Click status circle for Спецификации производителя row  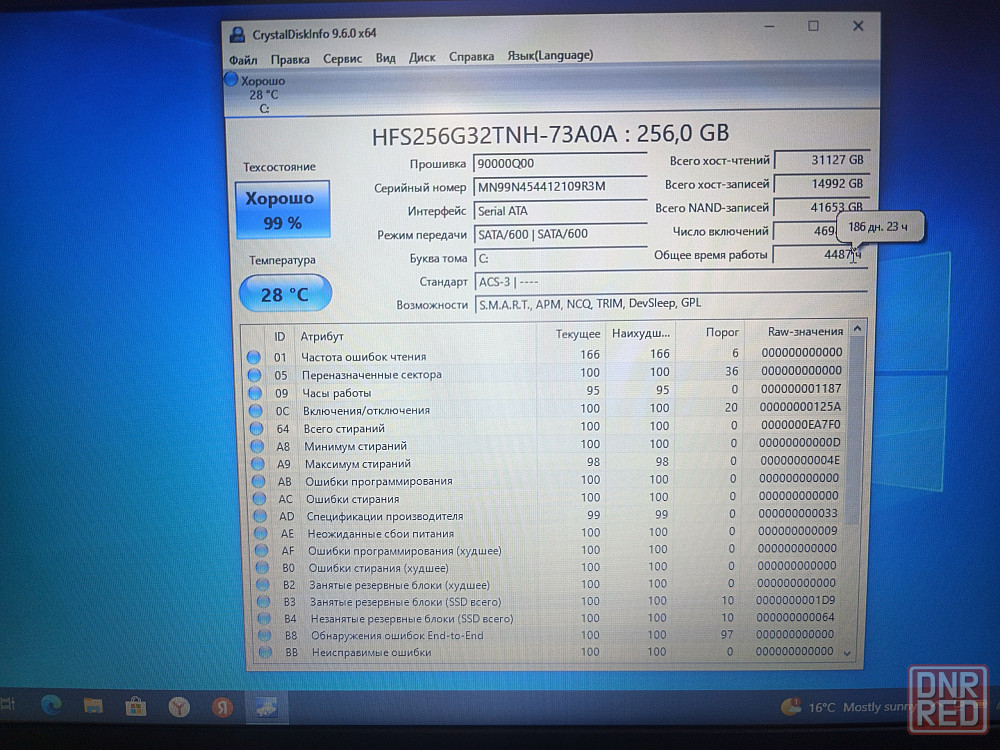(260, 516)
